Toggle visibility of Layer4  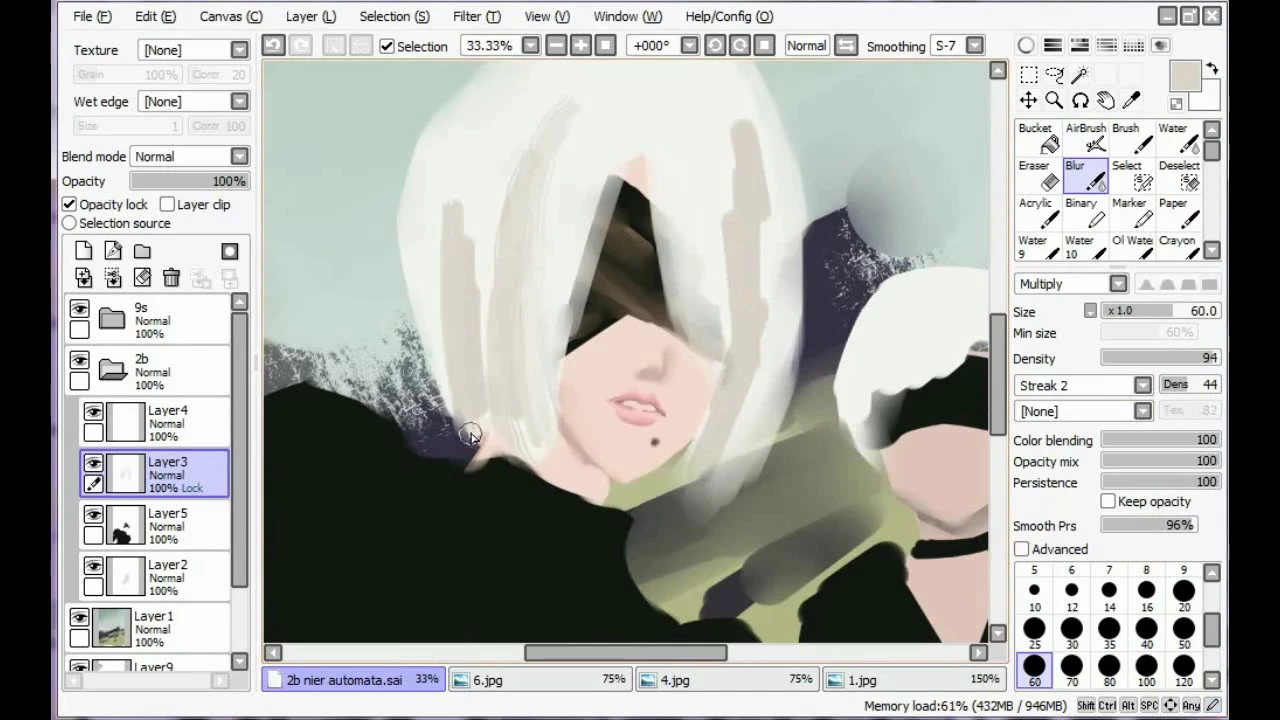tap(93, 412)
